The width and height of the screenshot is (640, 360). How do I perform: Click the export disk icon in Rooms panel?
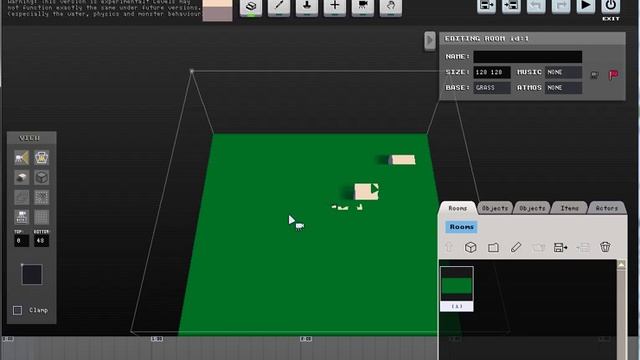[x=560, y=247]
